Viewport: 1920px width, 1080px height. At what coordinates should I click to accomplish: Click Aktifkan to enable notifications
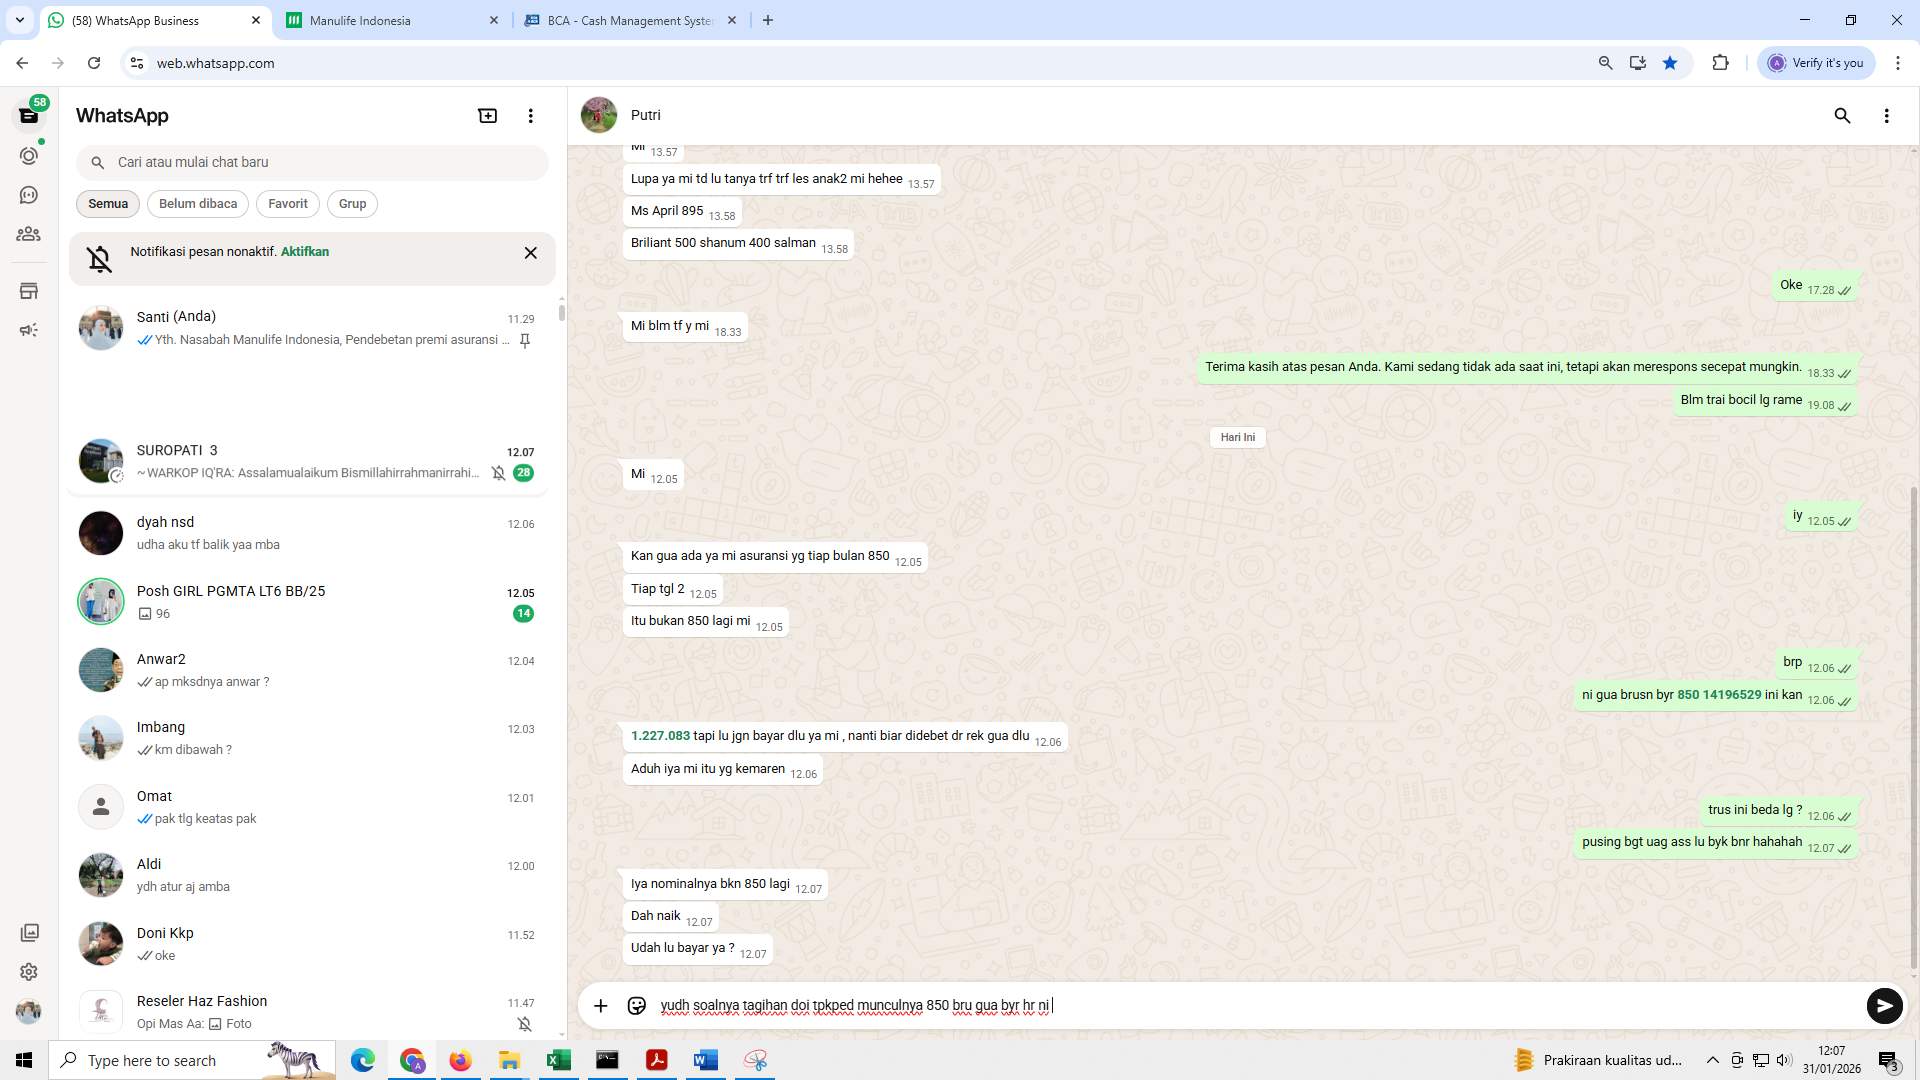click(303, 251)
